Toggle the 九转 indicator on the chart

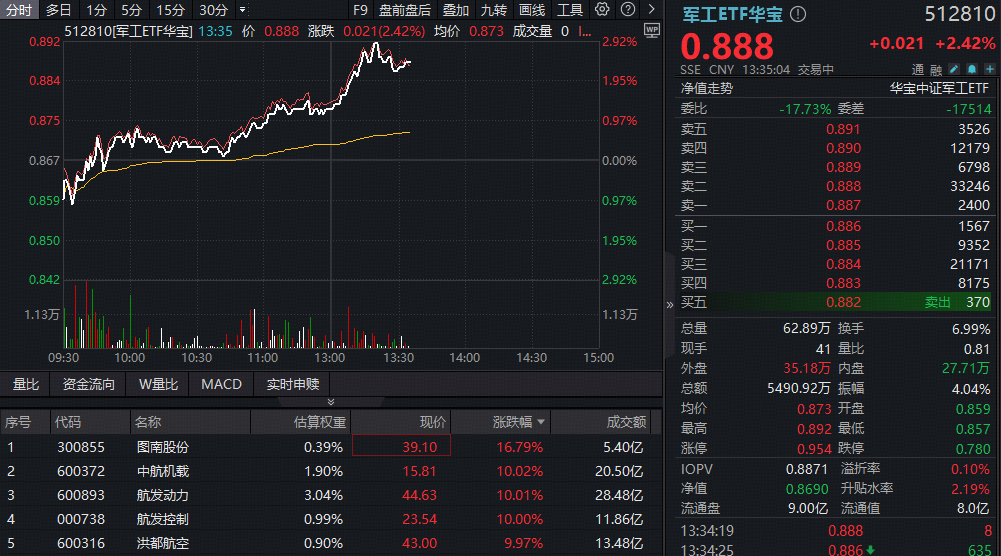coord(493,10)
